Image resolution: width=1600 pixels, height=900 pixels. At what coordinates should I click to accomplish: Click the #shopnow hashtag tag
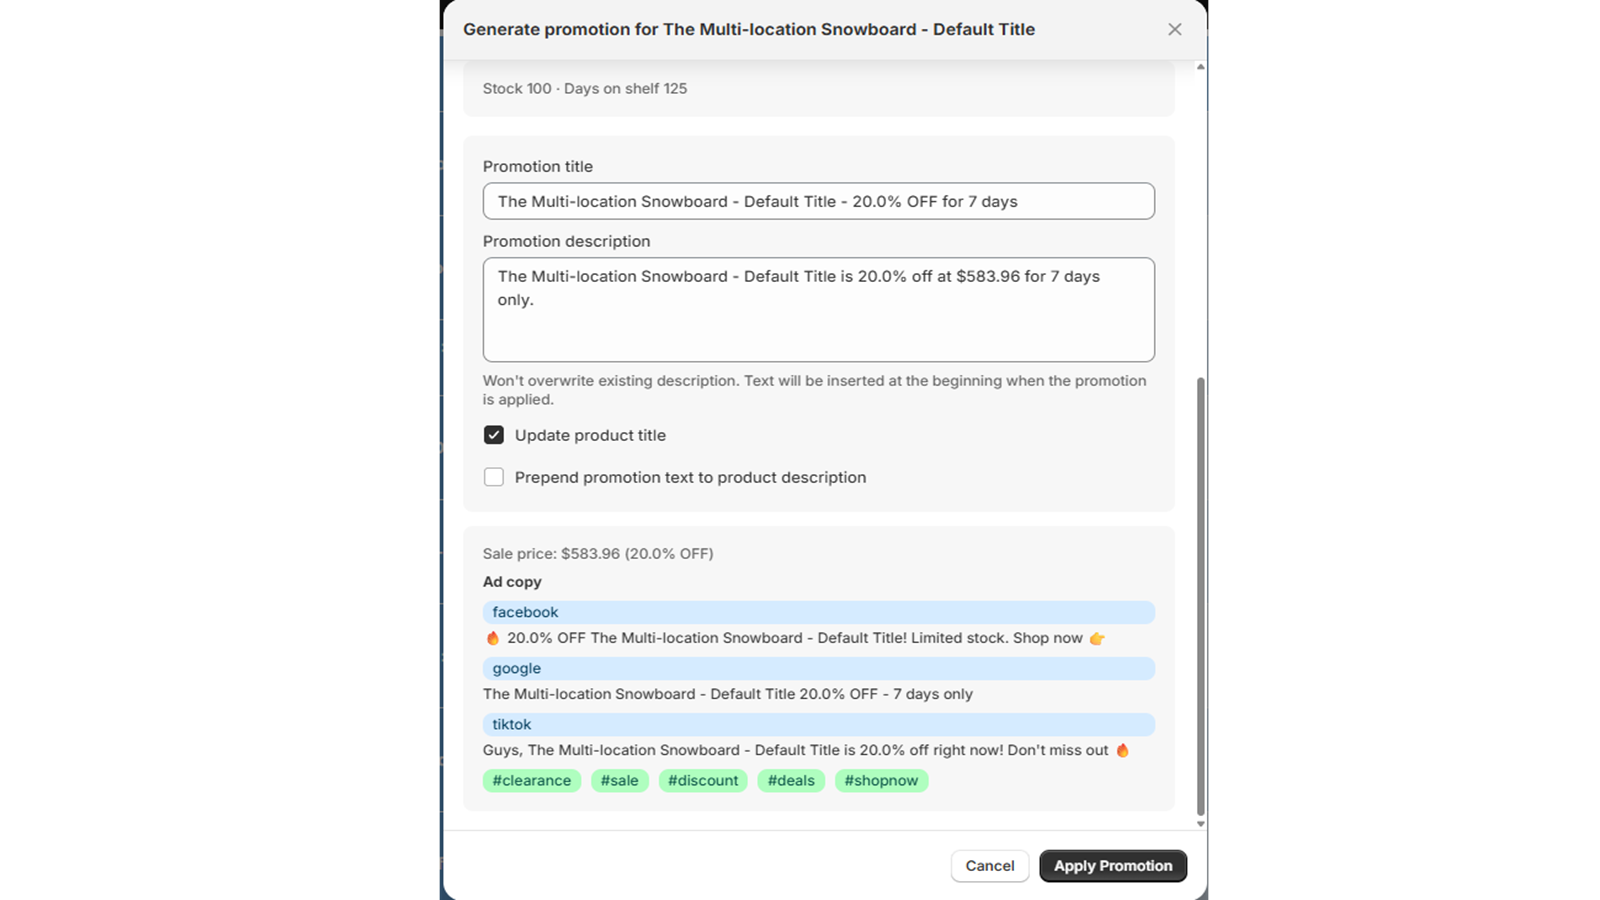pyautogui.click(x=881, y=781)
